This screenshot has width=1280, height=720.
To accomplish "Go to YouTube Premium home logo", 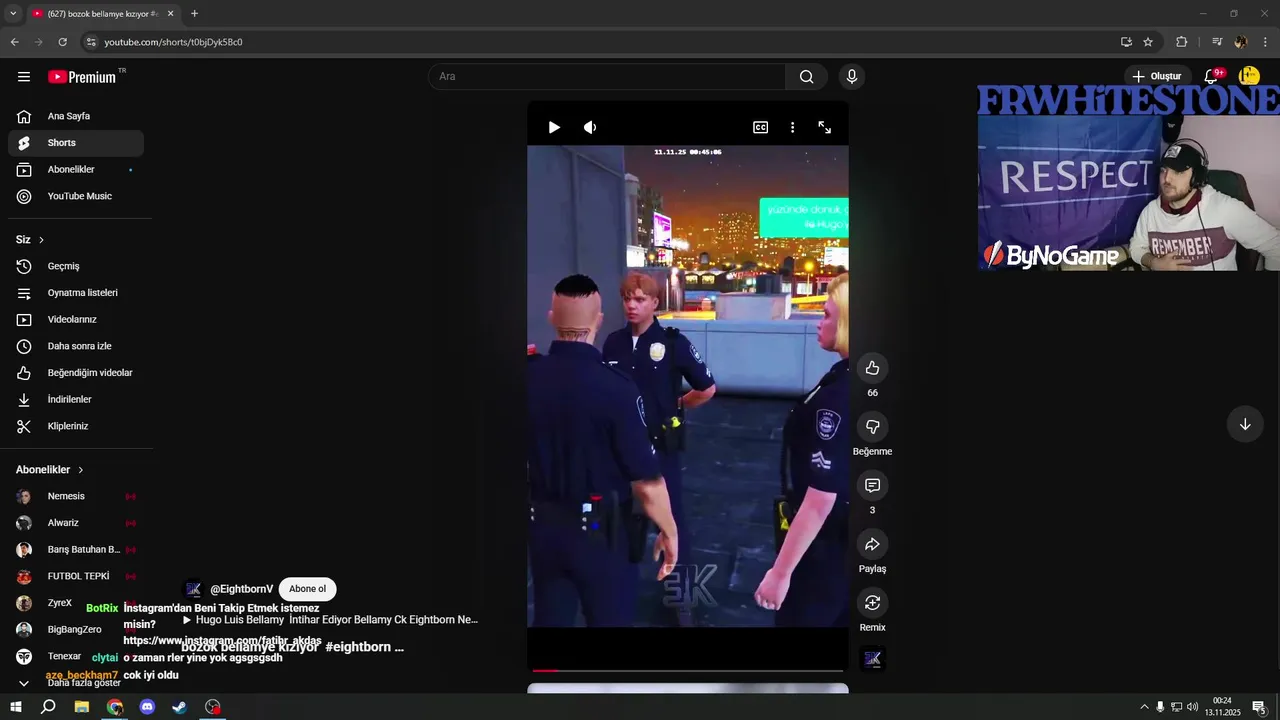I will 83,77.
